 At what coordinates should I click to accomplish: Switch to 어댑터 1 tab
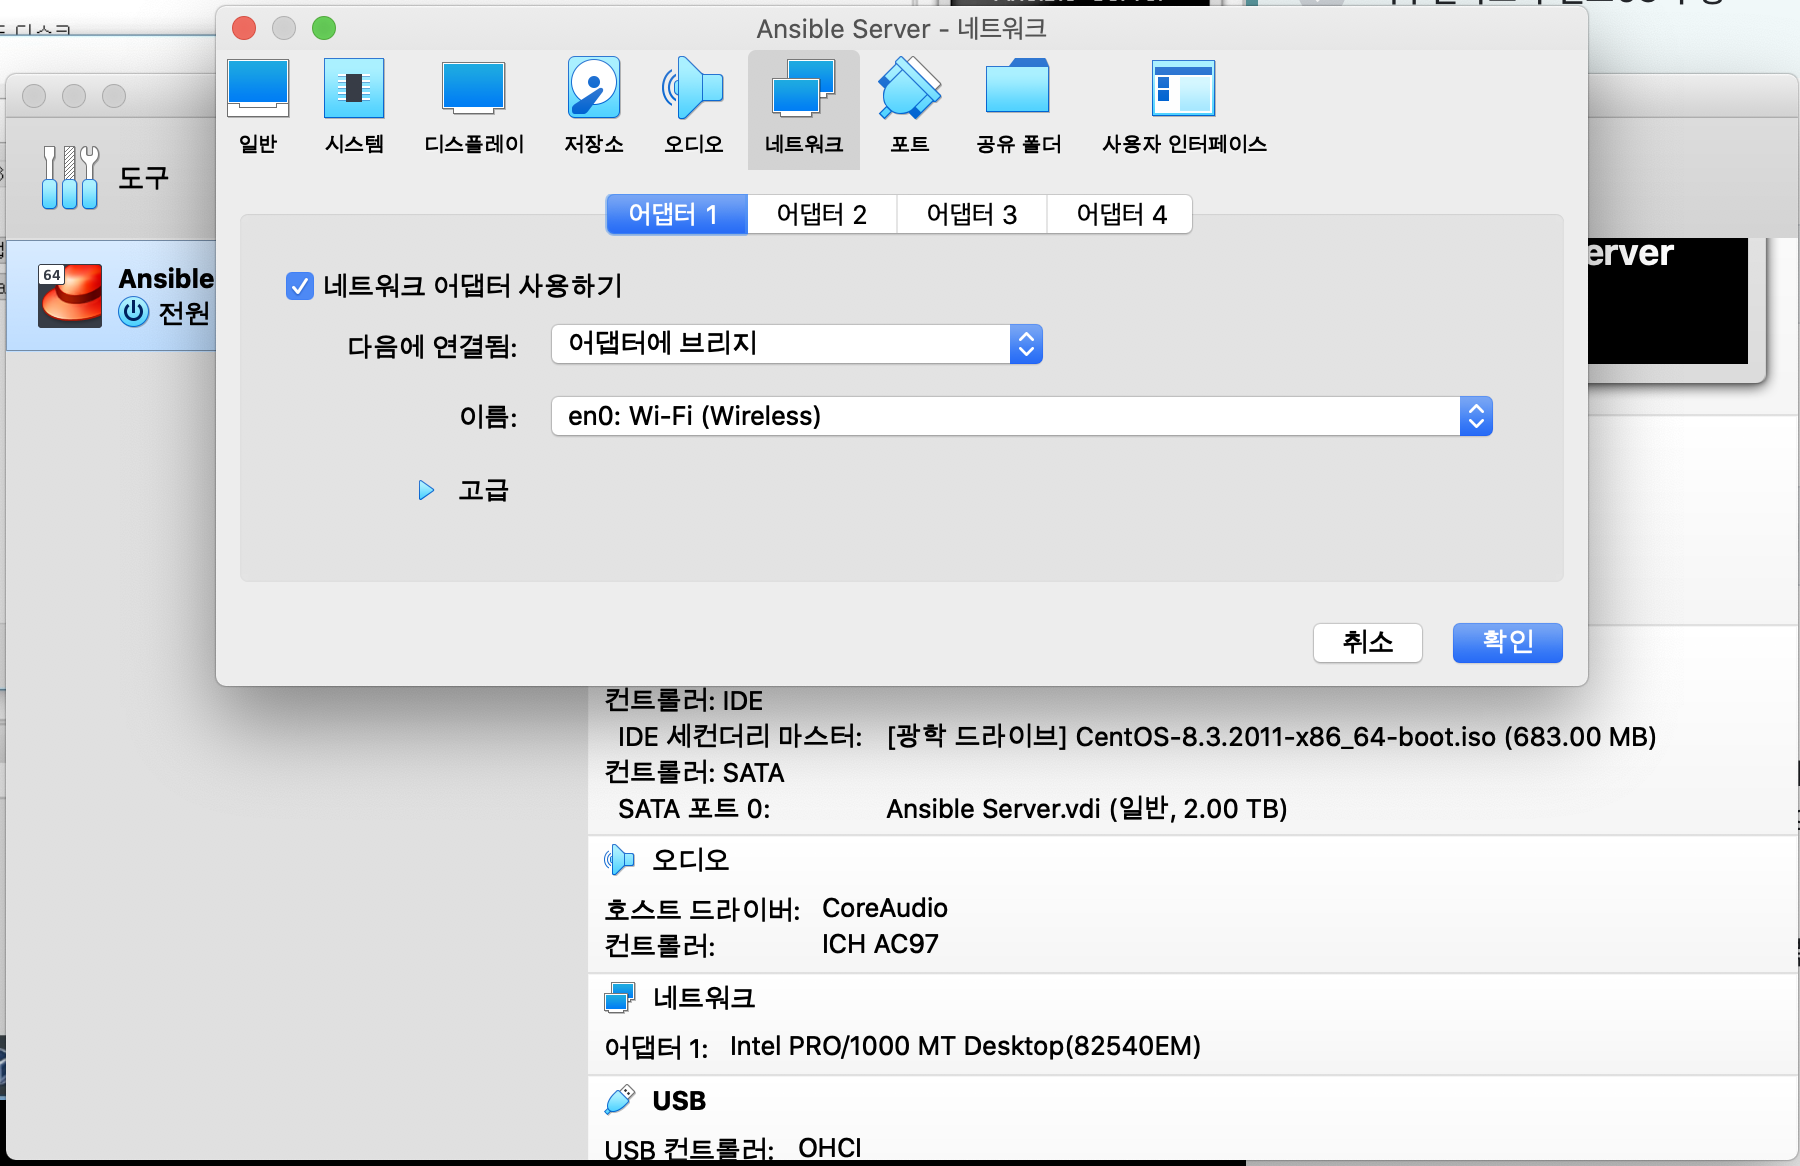tap(677, 214)
